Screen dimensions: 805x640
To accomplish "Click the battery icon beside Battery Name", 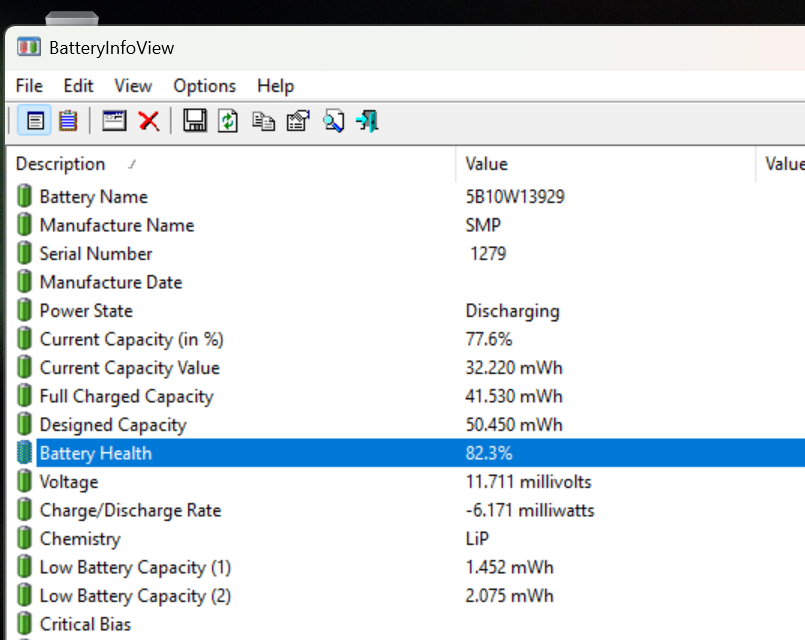I will pos(24,196).
